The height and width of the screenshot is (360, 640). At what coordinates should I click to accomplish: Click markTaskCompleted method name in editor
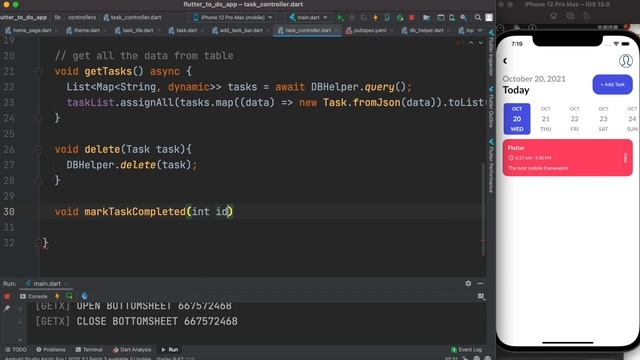click(135, 211)
